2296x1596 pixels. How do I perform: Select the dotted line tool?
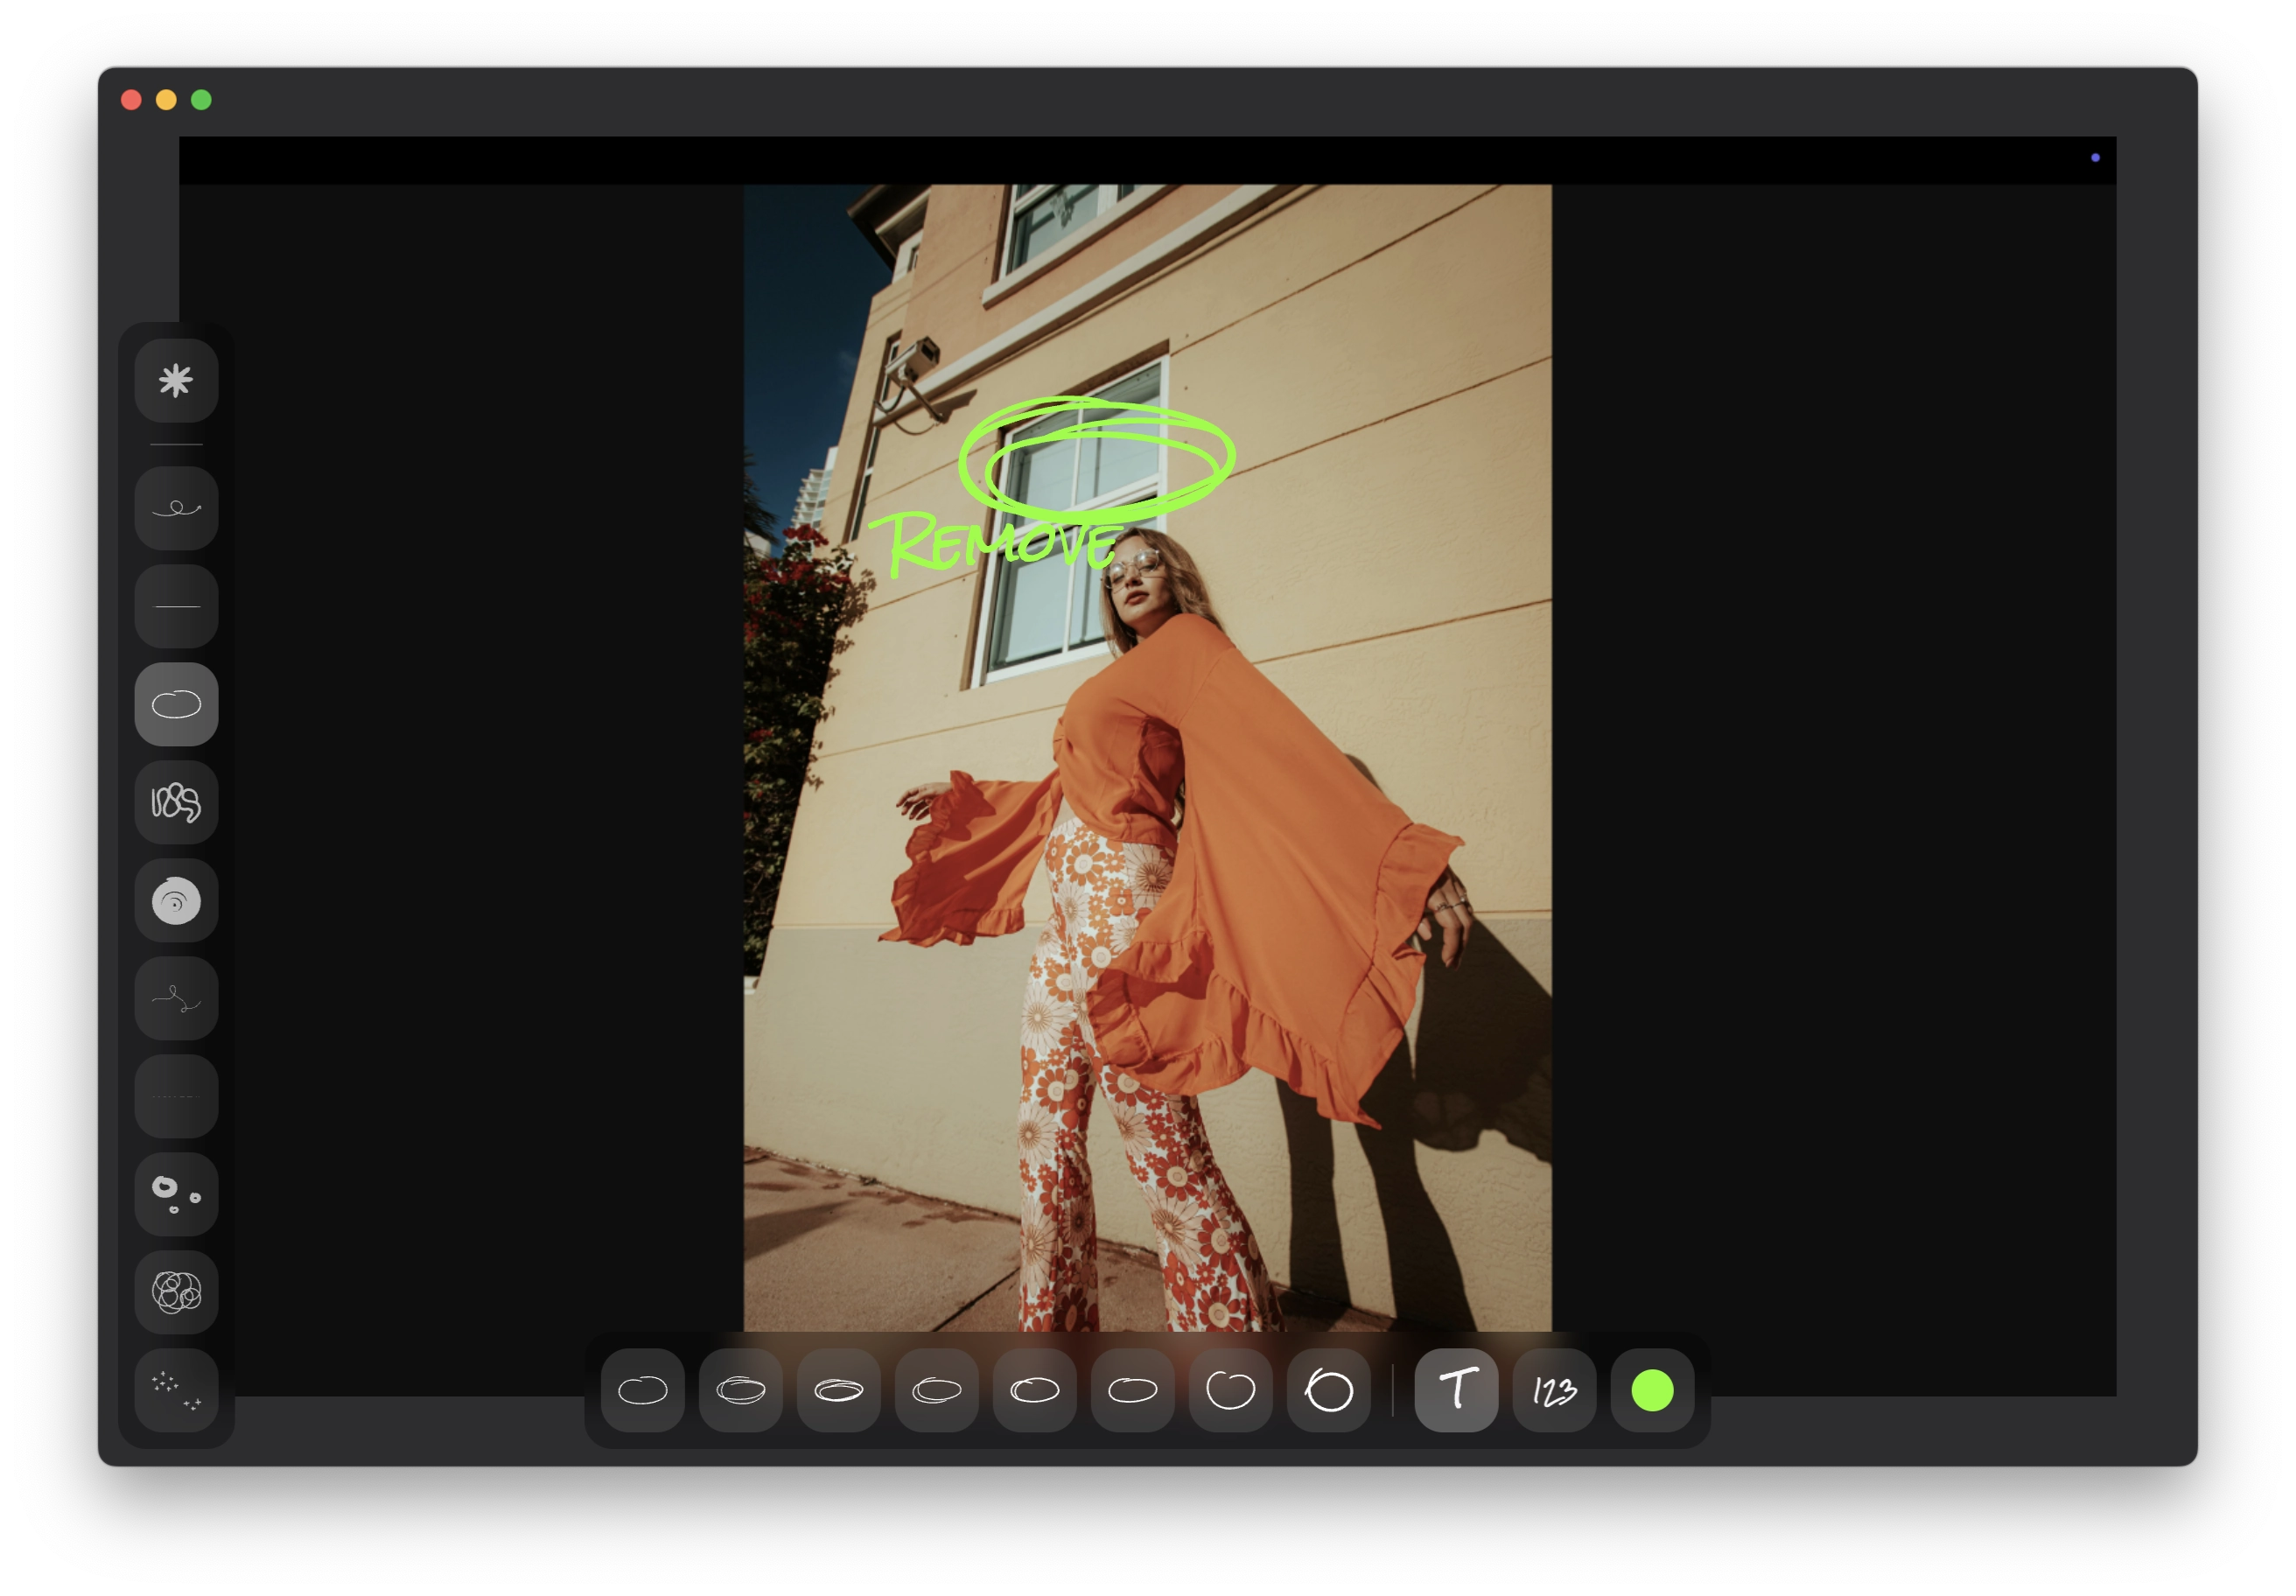point(176,1096)
